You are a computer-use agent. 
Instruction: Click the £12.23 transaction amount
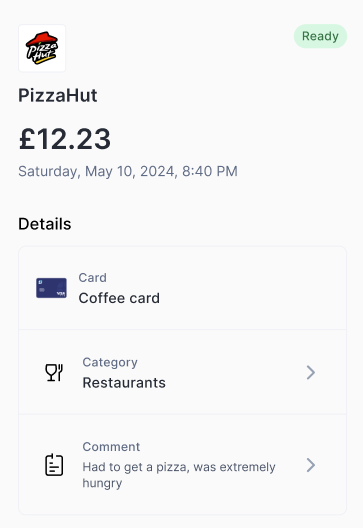pos(65,139)
